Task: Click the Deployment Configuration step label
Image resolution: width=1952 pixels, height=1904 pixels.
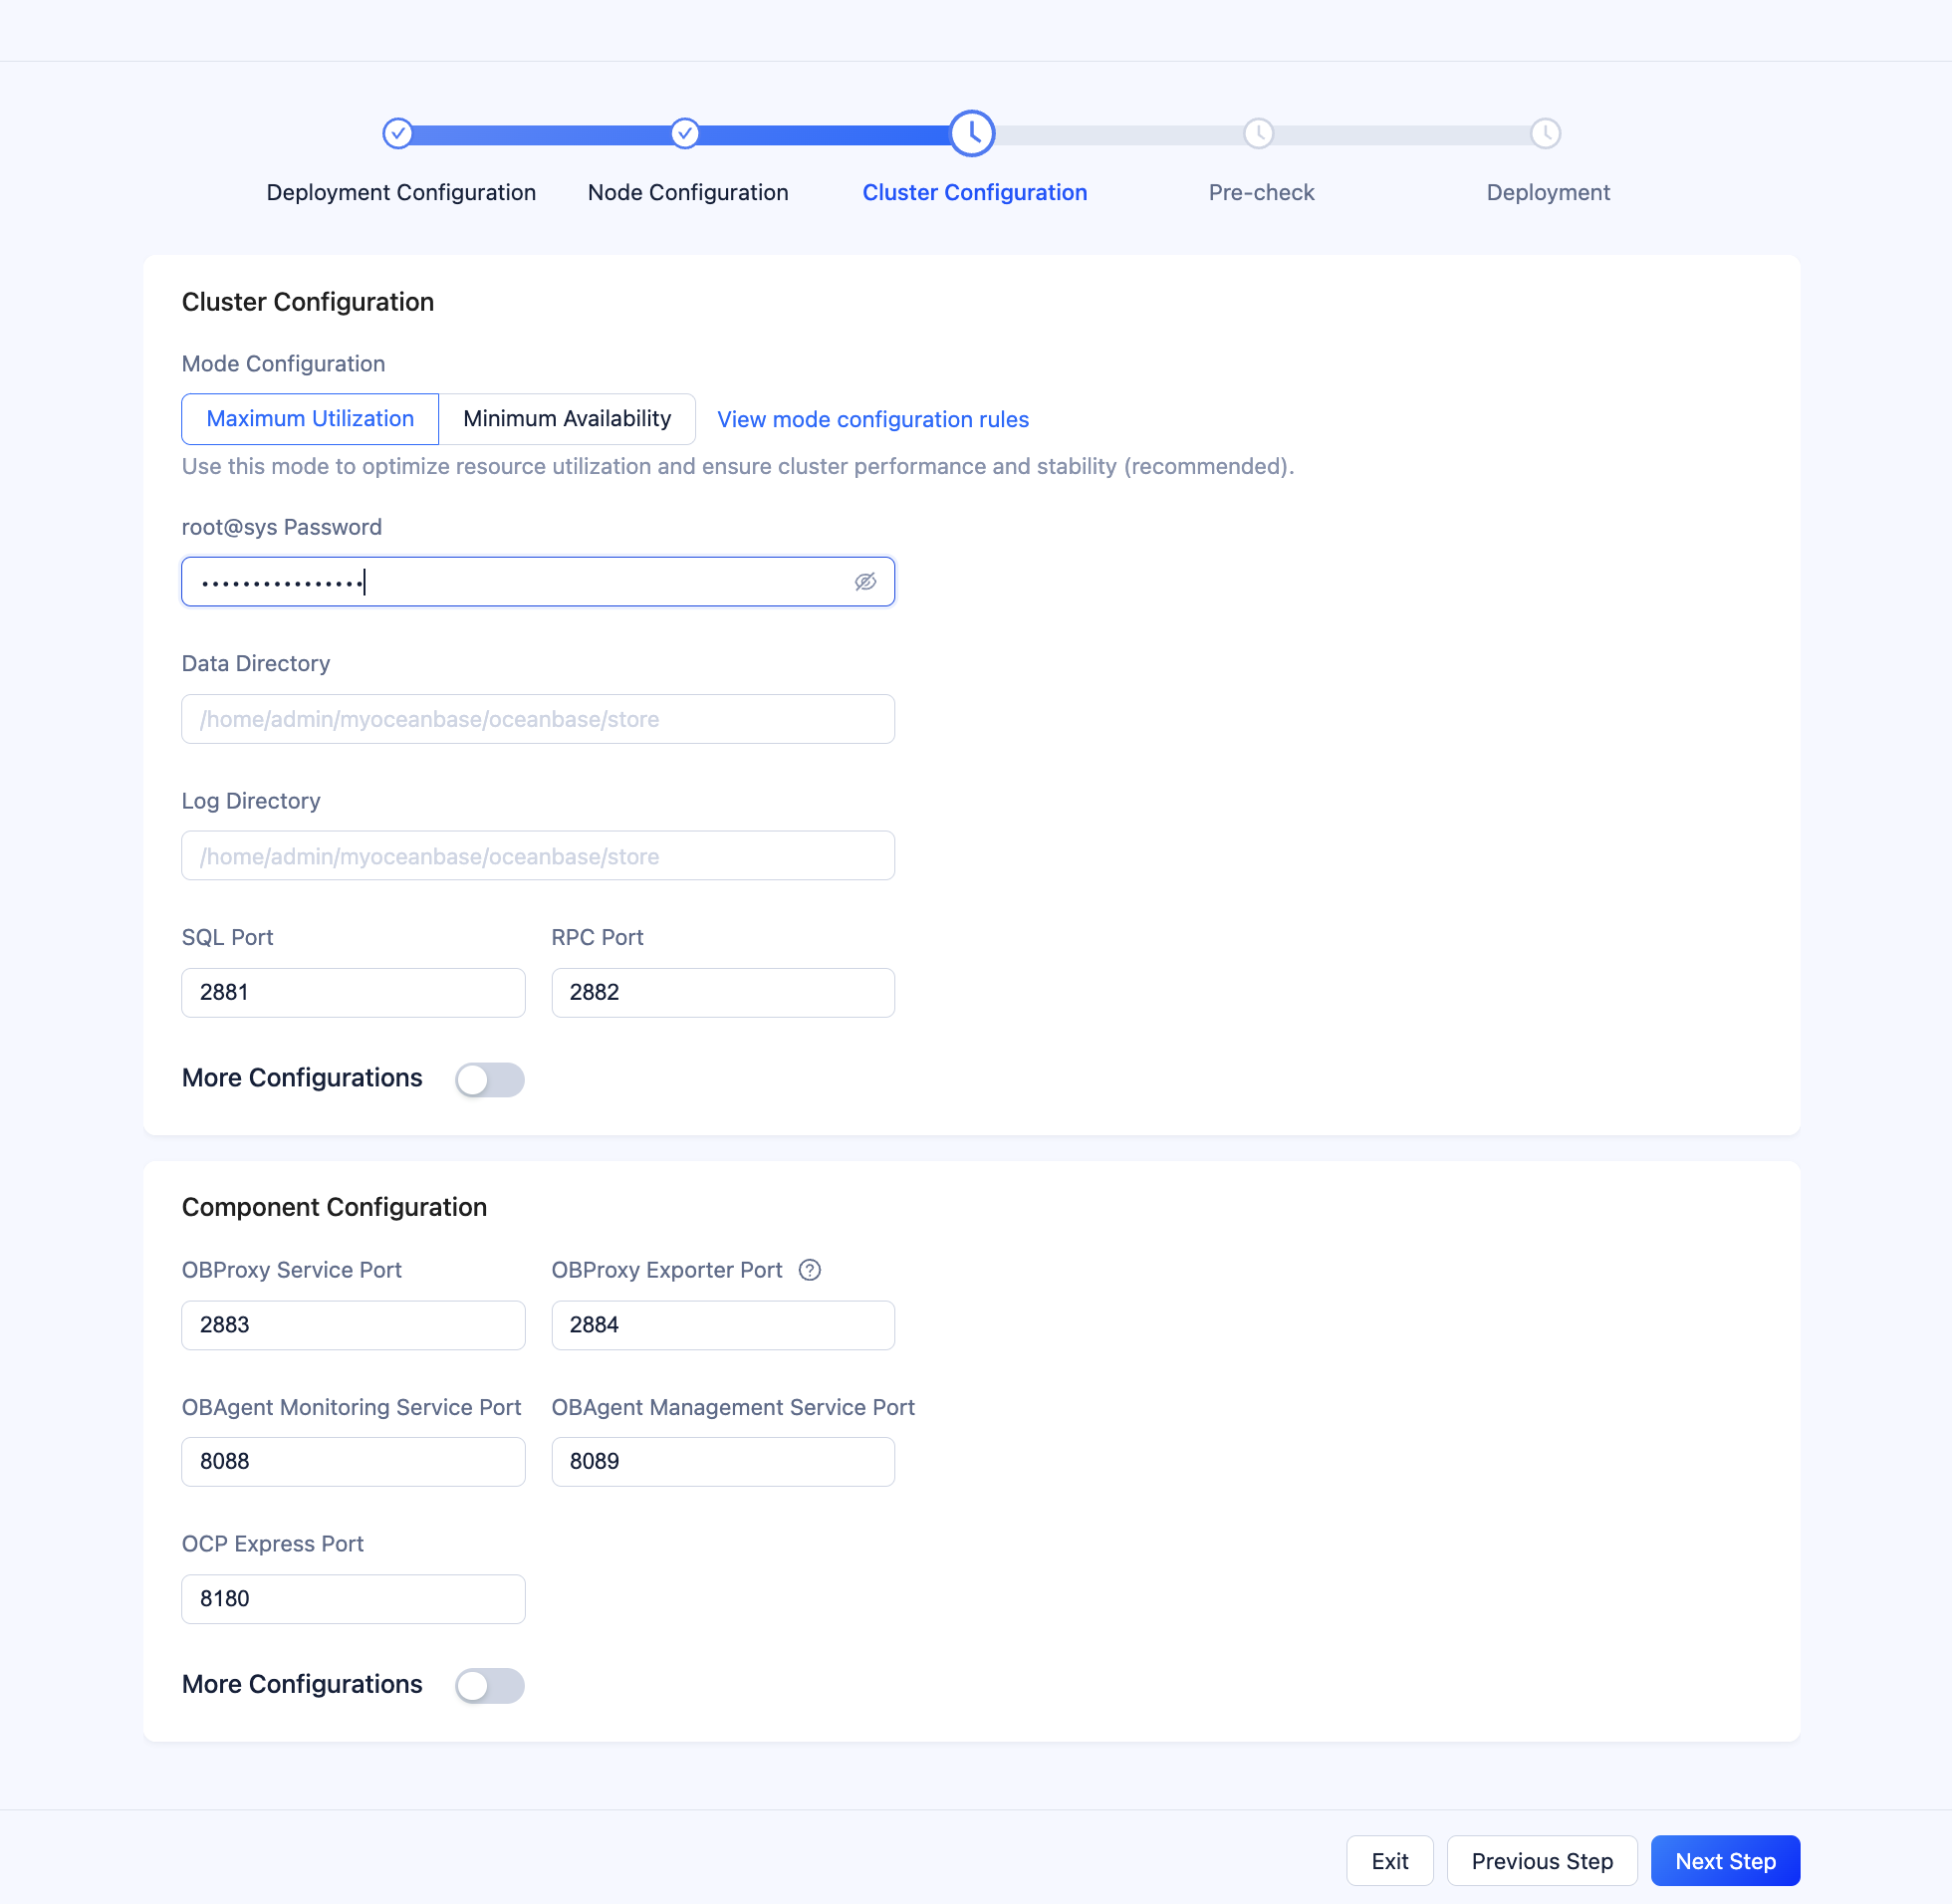Action: point(401,192)
